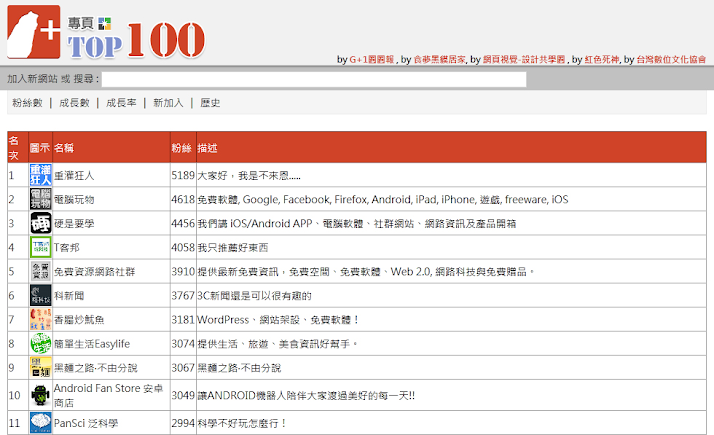Switch to the 成長率 ranking

[121, 103]
